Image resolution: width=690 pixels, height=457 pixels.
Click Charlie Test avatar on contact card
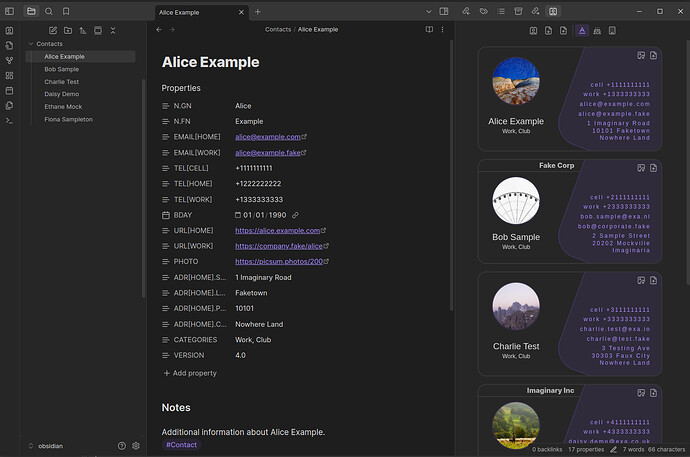click(516, 306)
